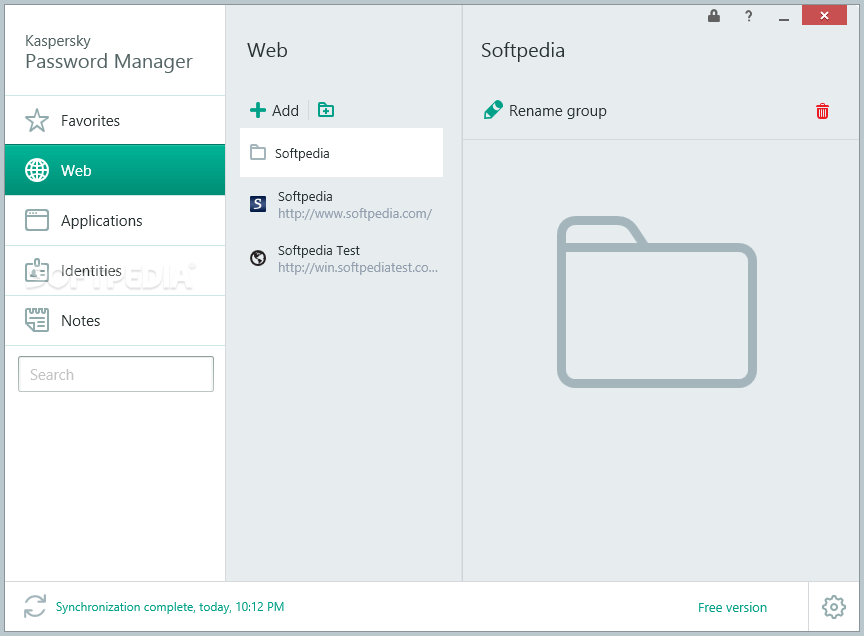Open the Favorites section

tap(115, 120)
